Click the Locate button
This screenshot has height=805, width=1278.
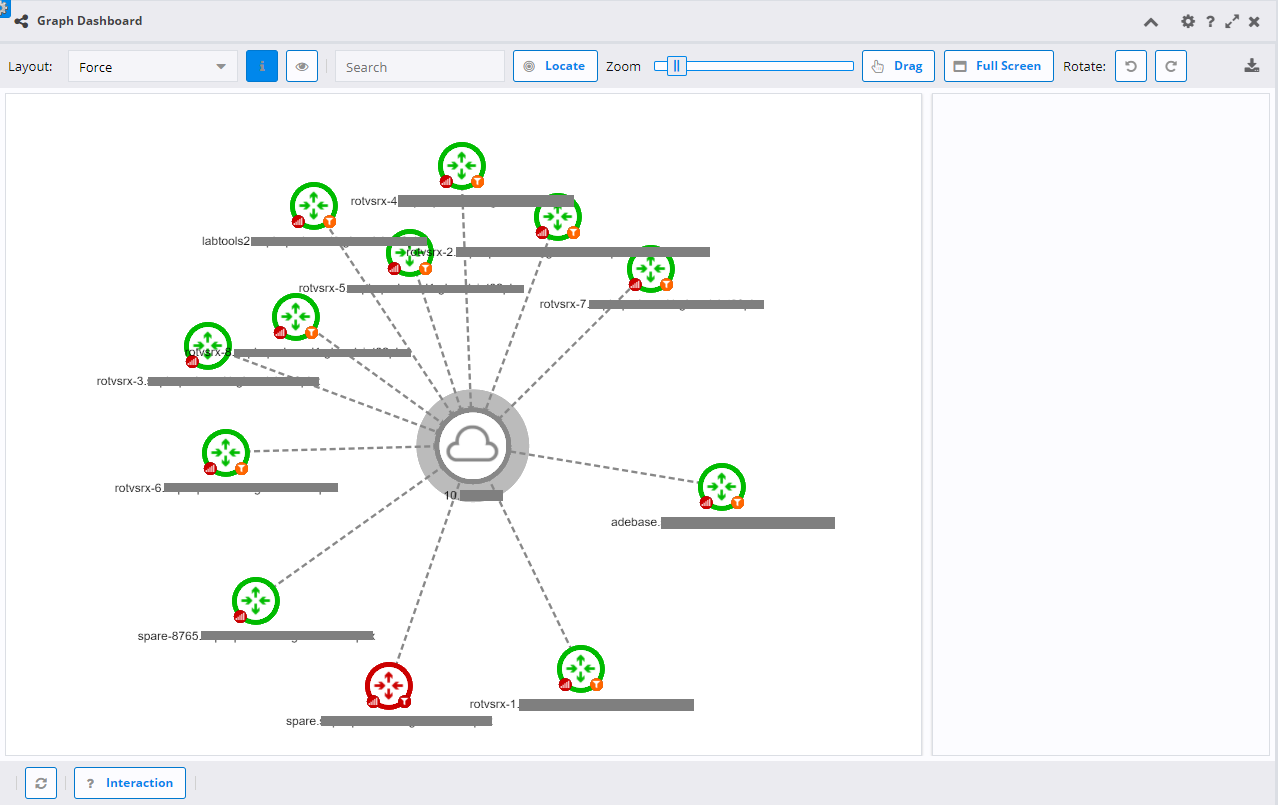[x=555, y=66]
